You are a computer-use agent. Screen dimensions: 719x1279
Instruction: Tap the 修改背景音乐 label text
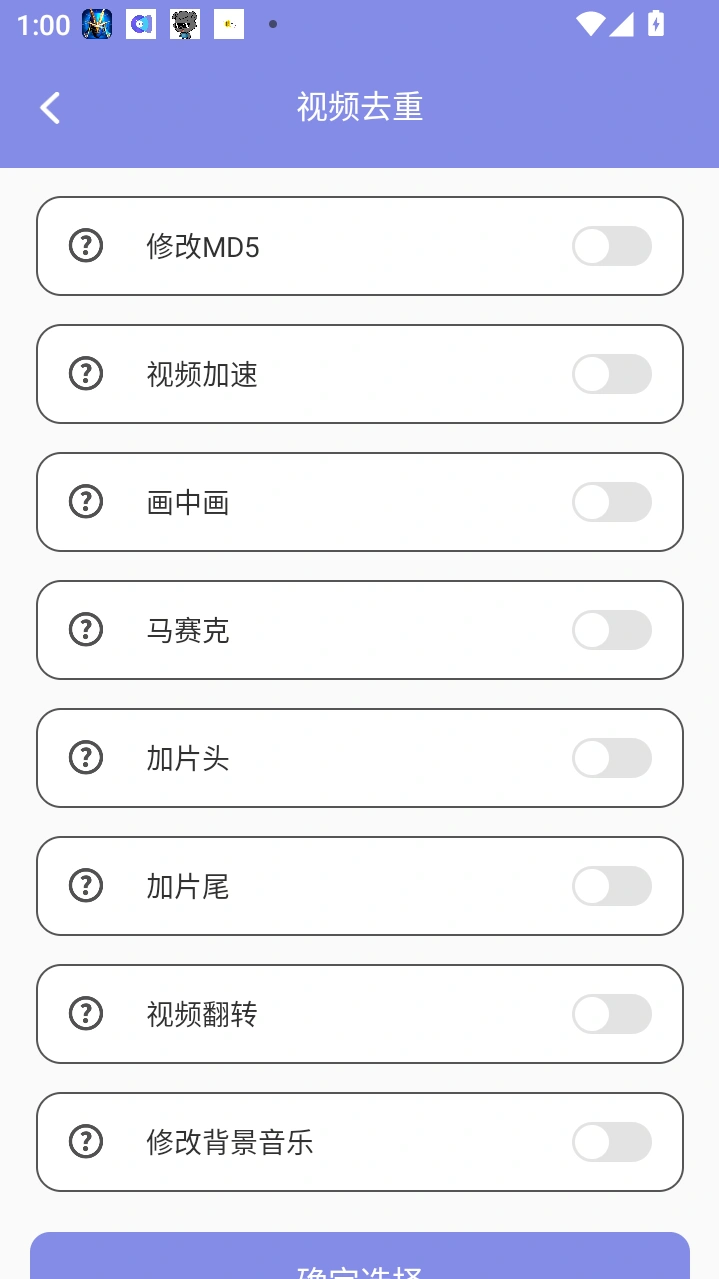click(230, 1142)
